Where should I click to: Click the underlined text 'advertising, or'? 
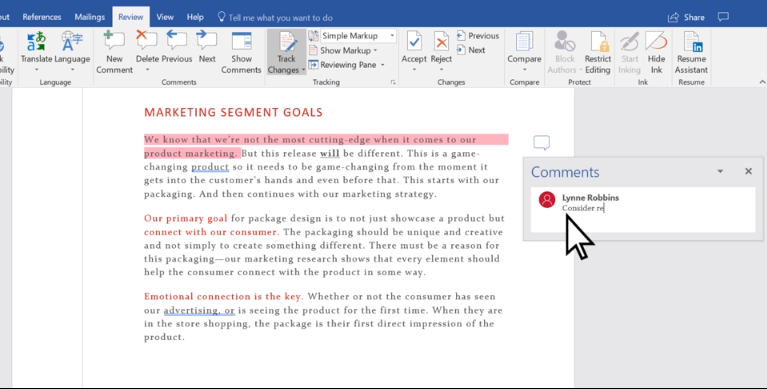pos(199,310)
